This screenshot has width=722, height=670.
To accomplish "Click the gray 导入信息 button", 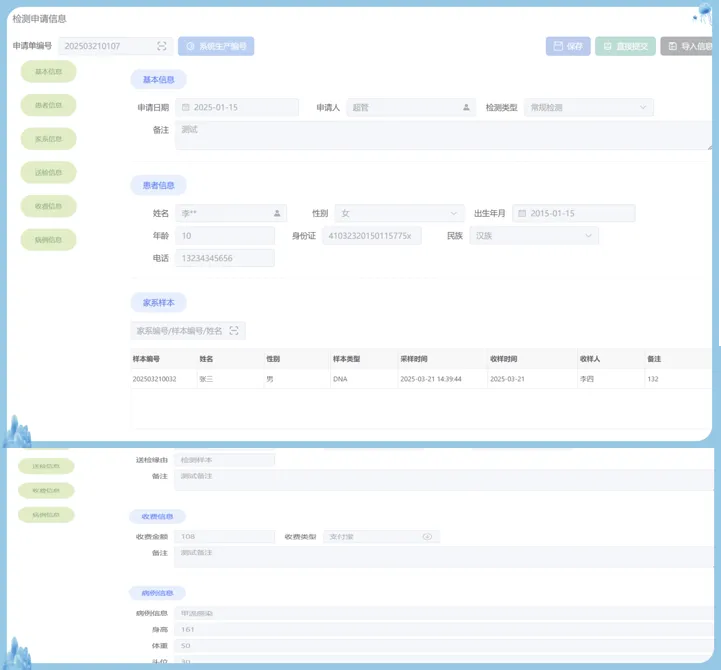I will [x=687, y=46].
